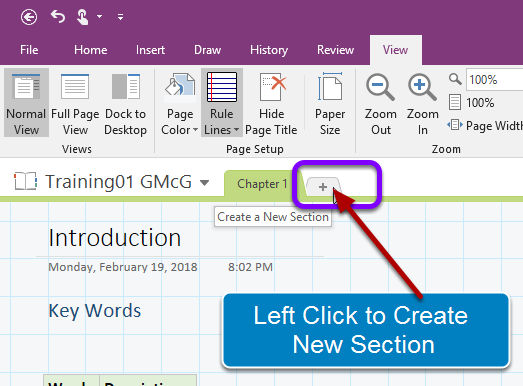
Task: Select the Chapter 1 section tab
Action: pos(262,184)
